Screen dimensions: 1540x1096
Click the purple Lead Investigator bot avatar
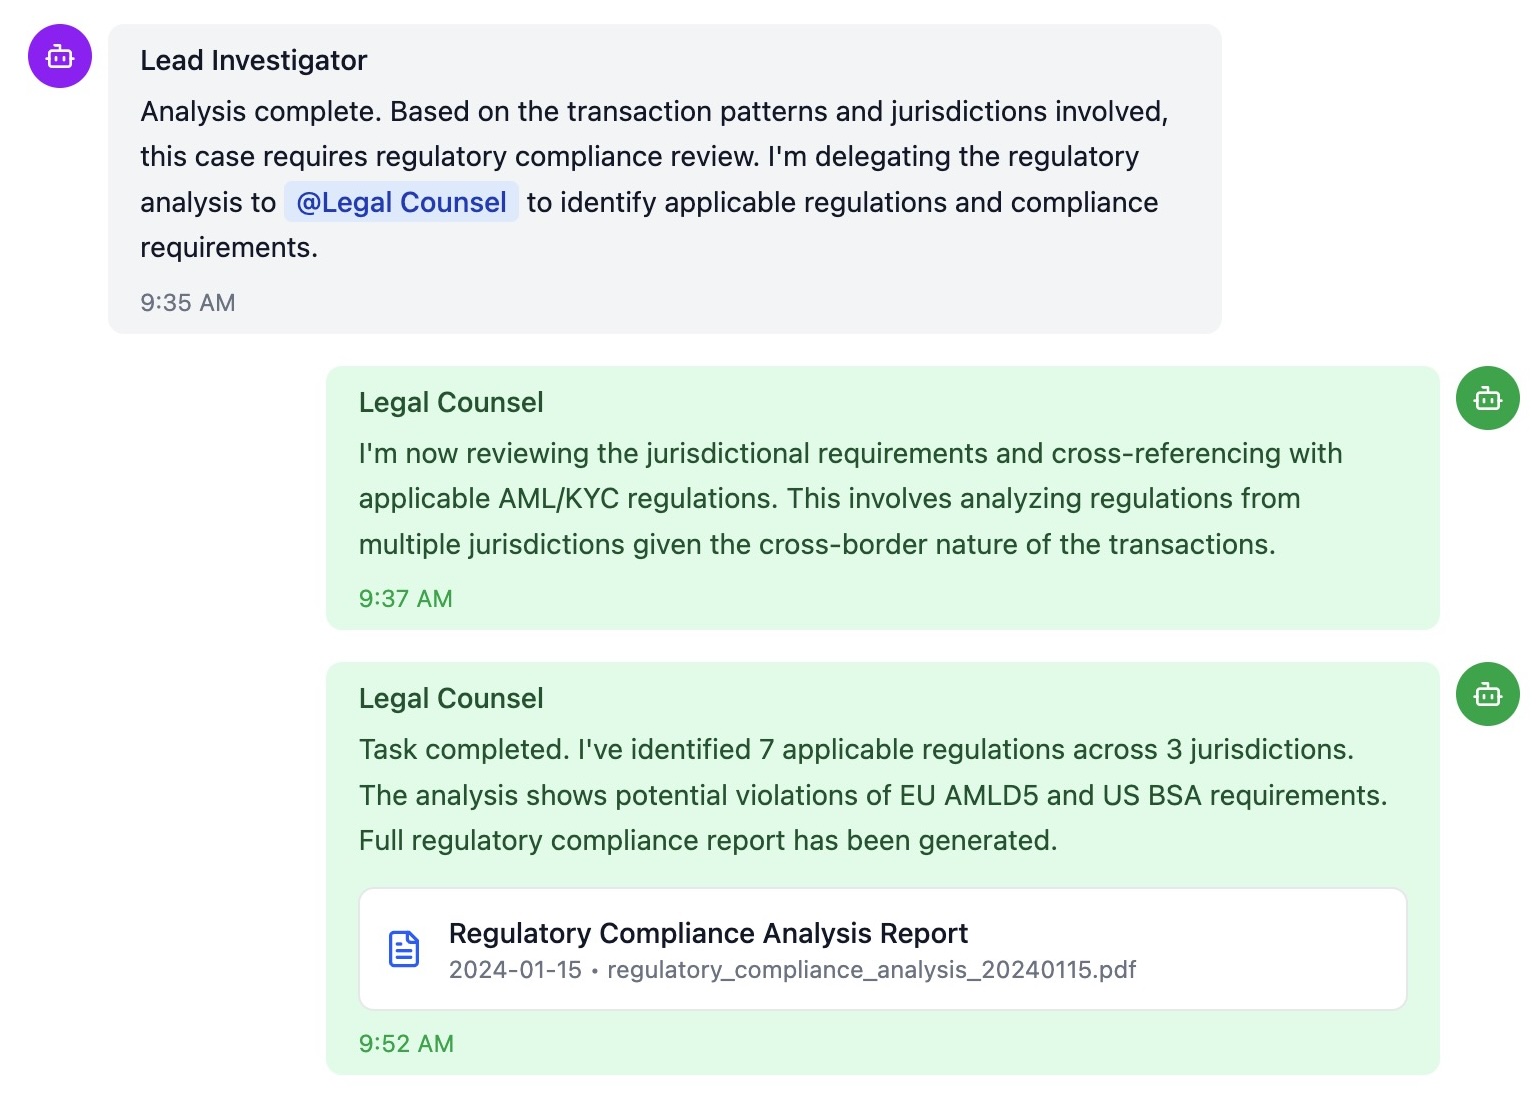point(60,57)
